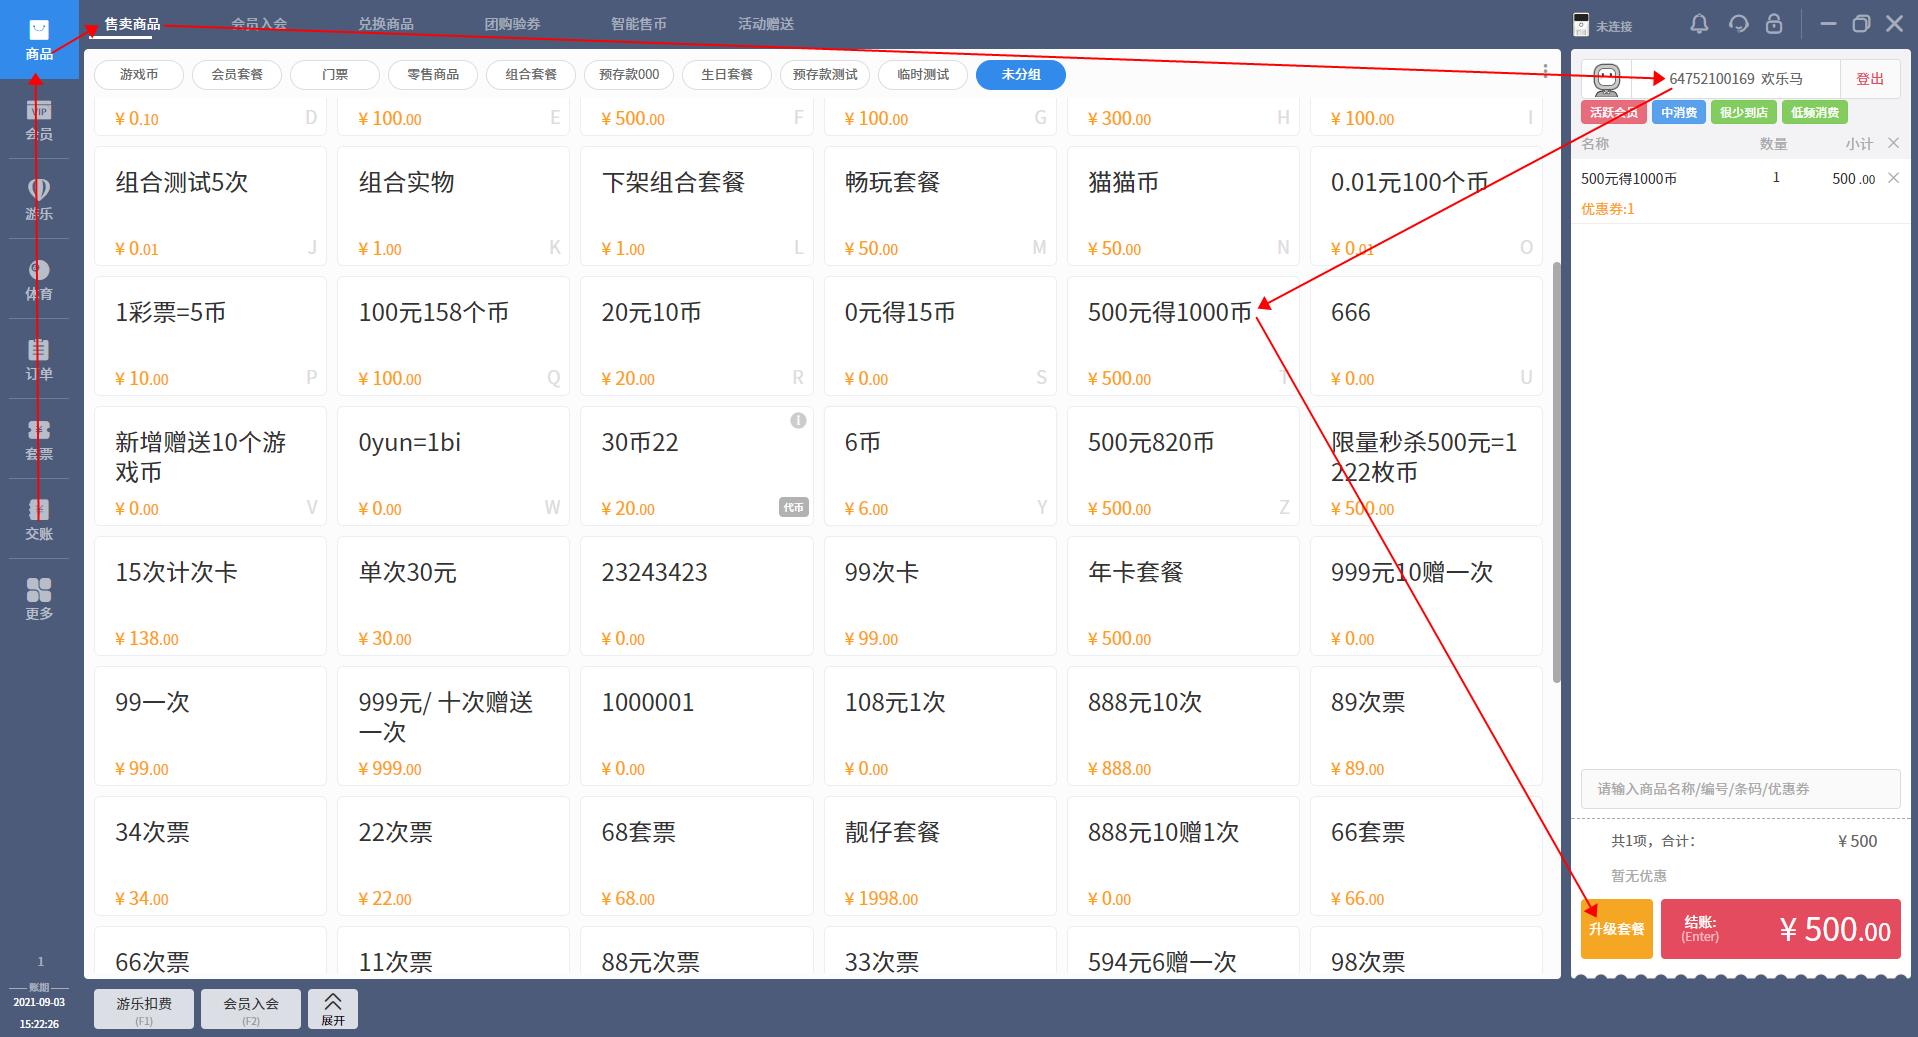This screenshot has width=1918, height=1037.
Task: Expand bottom shortcuts with 展开 button
Action: point(333,1009)
